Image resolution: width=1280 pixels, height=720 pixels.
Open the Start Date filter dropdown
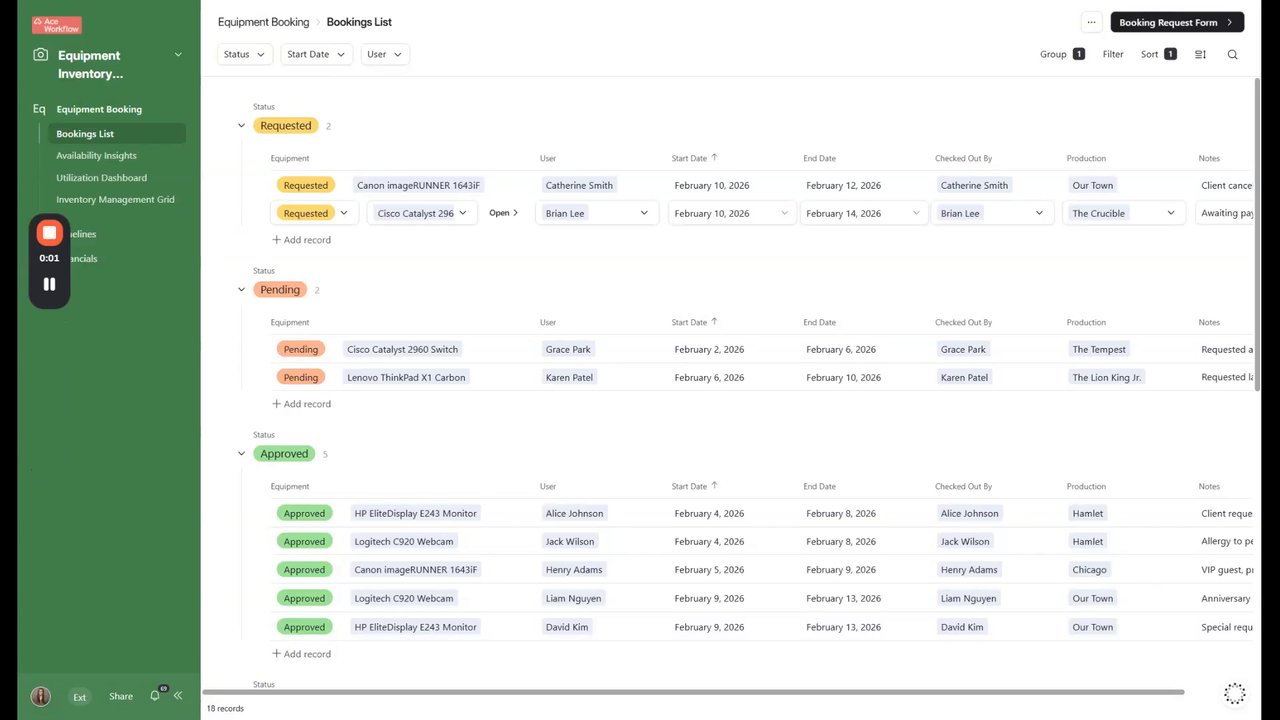coord(316,54)
